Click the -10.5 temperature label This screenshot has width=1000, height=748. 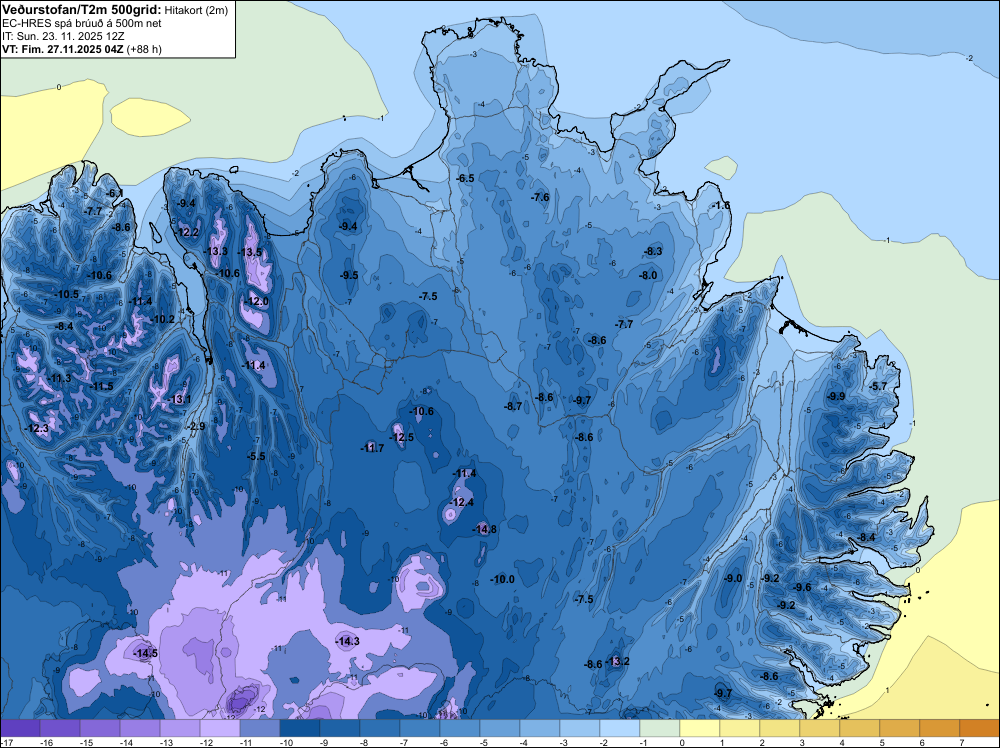tap(67, 295)
